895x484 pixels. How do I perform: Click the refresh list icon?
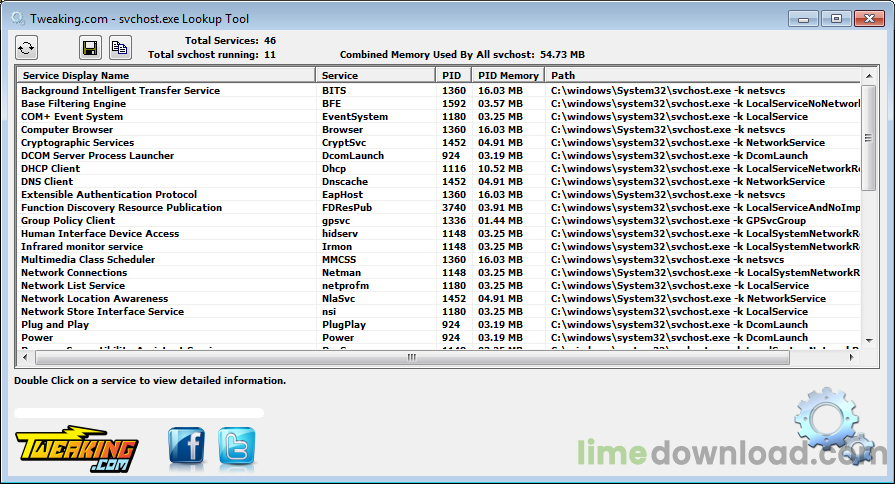pyautogui.click(x=26, y=47)
